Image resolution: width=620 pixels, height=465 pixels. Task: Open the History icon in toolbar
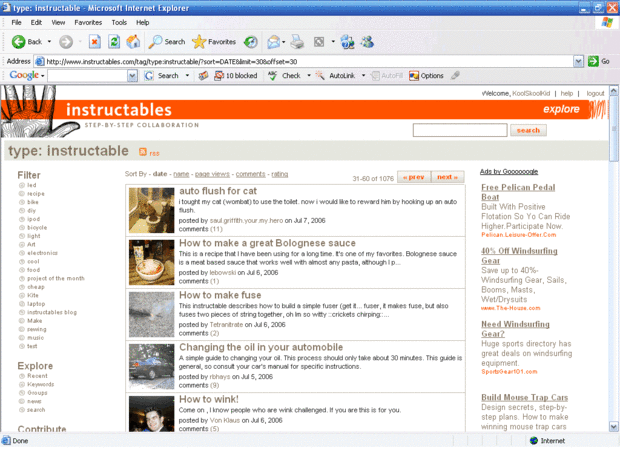point(250,42)
